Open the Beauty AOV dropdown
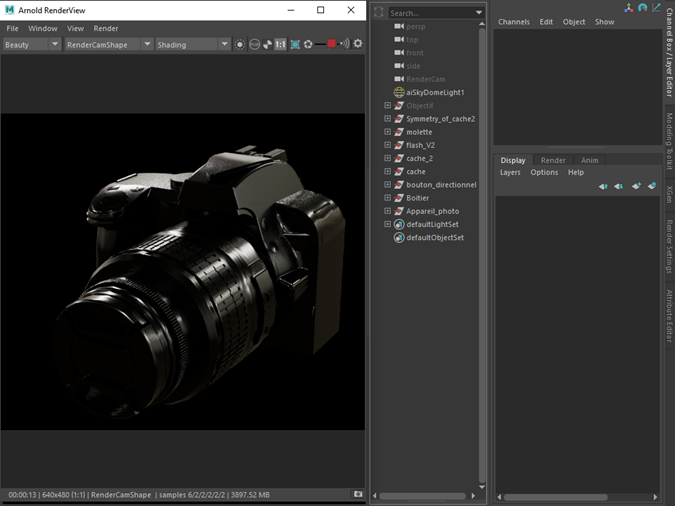 point(31,44)
